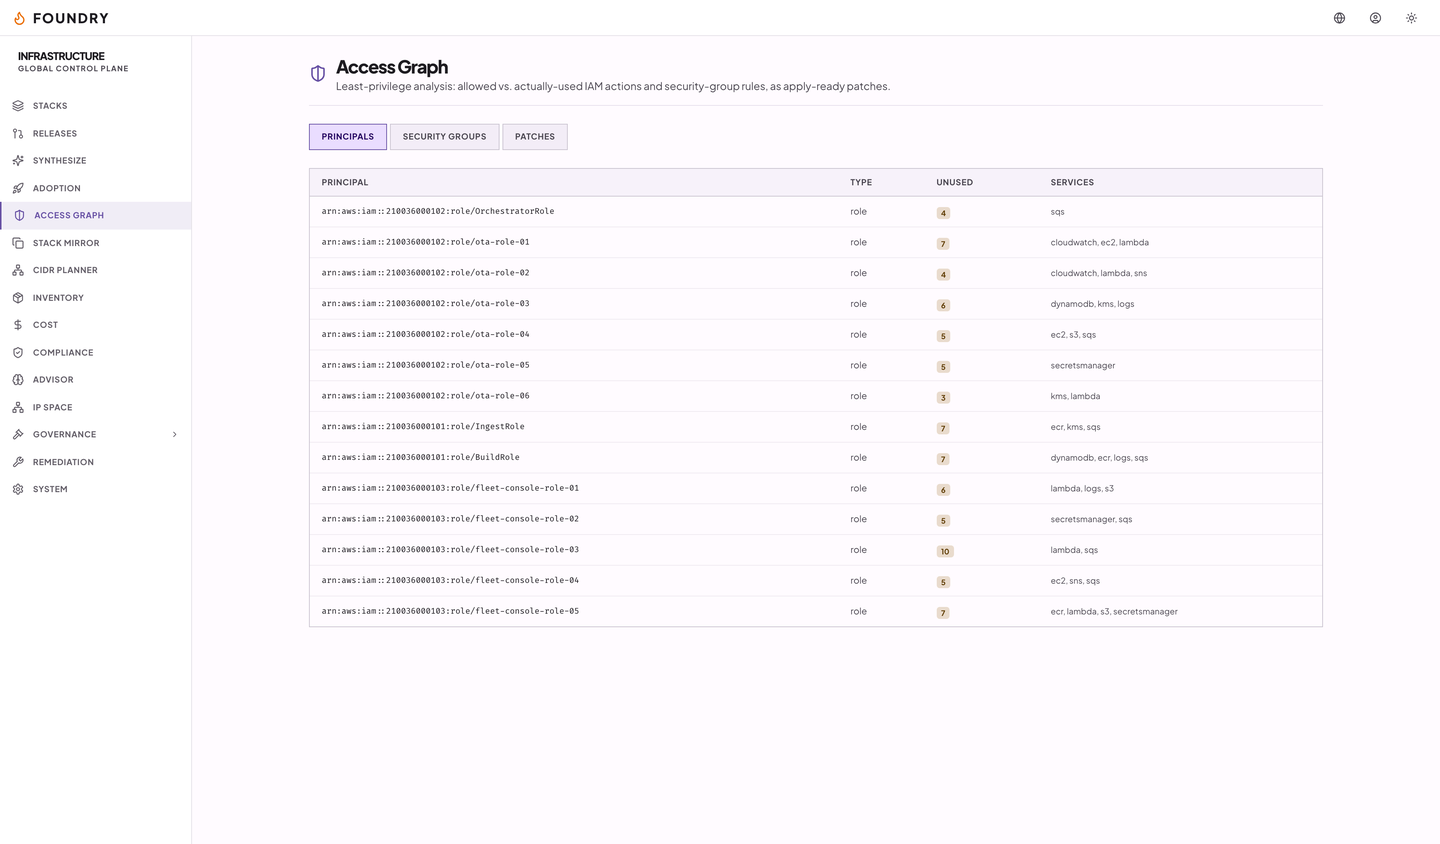Open the Patches tab
The height and width of the screenshot is (844, 1440).
pyautogui.click(x=535, y=137)
